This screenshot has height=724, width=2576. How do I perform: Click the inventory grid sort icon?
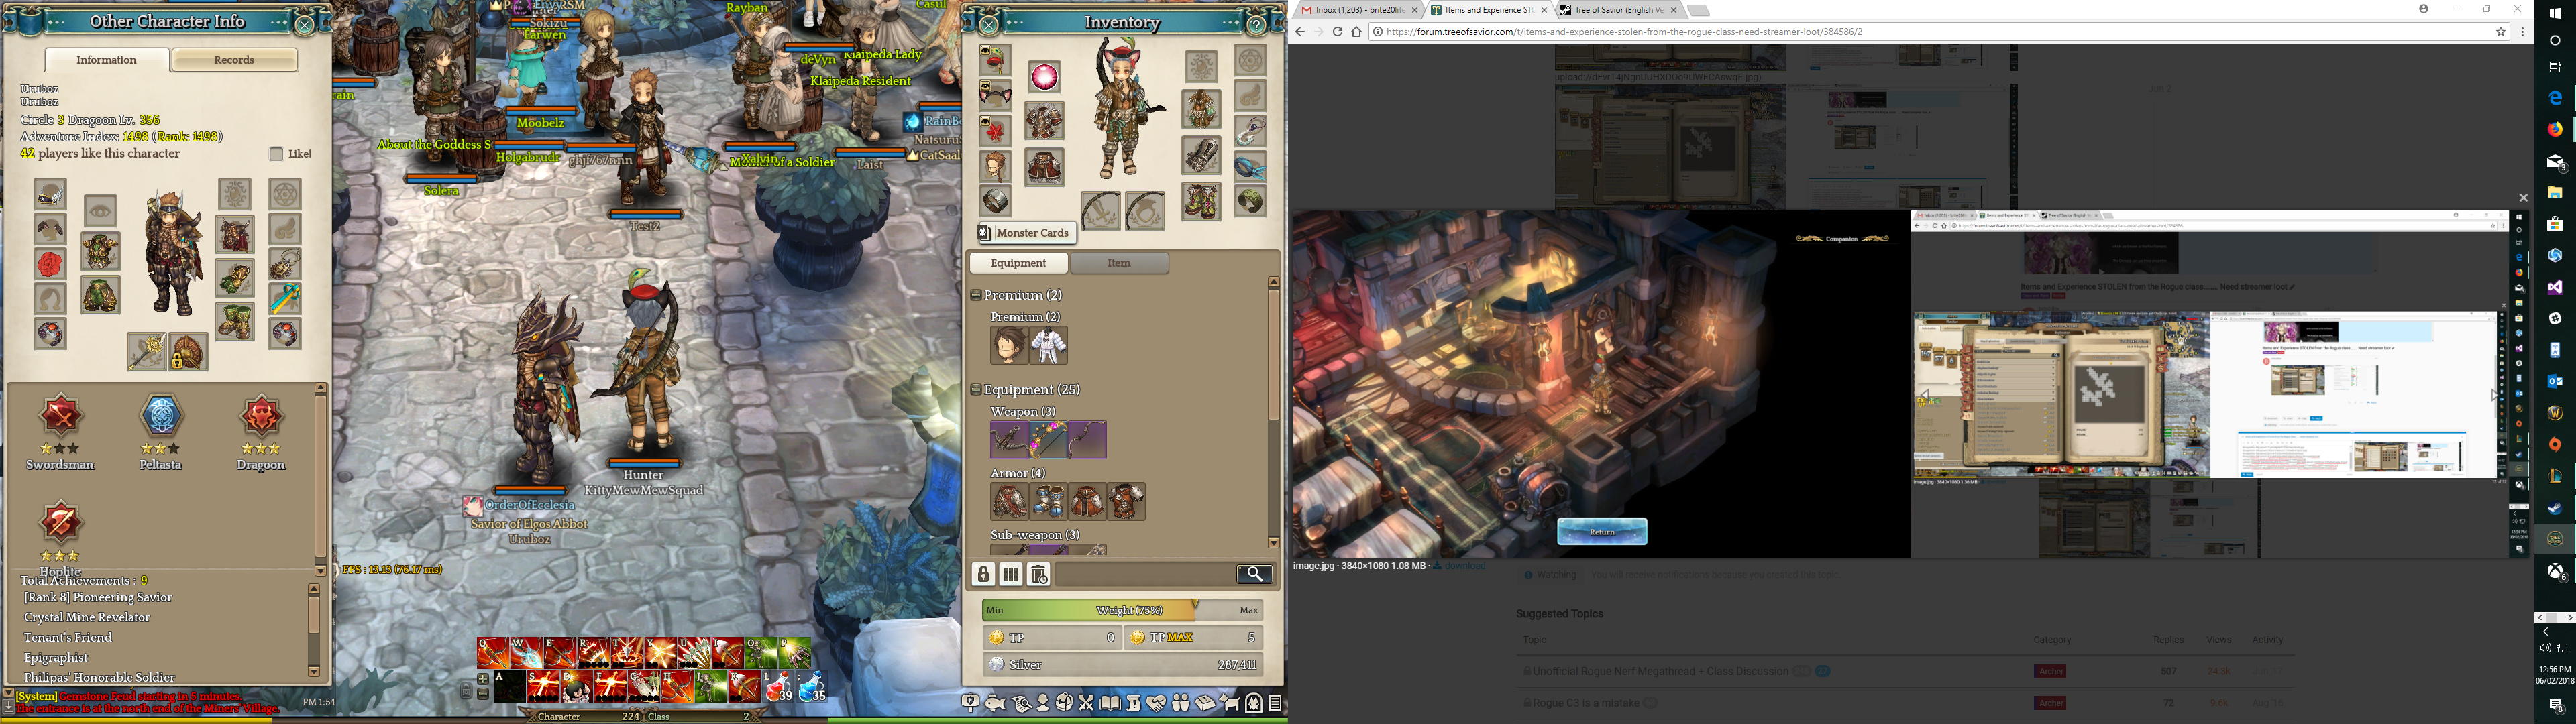[x=1011, y=574]
